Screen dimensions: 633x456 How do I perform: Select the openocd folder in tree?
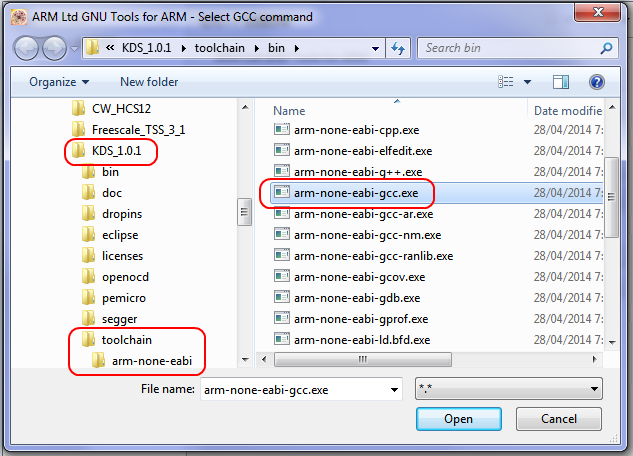click(115, 276)
